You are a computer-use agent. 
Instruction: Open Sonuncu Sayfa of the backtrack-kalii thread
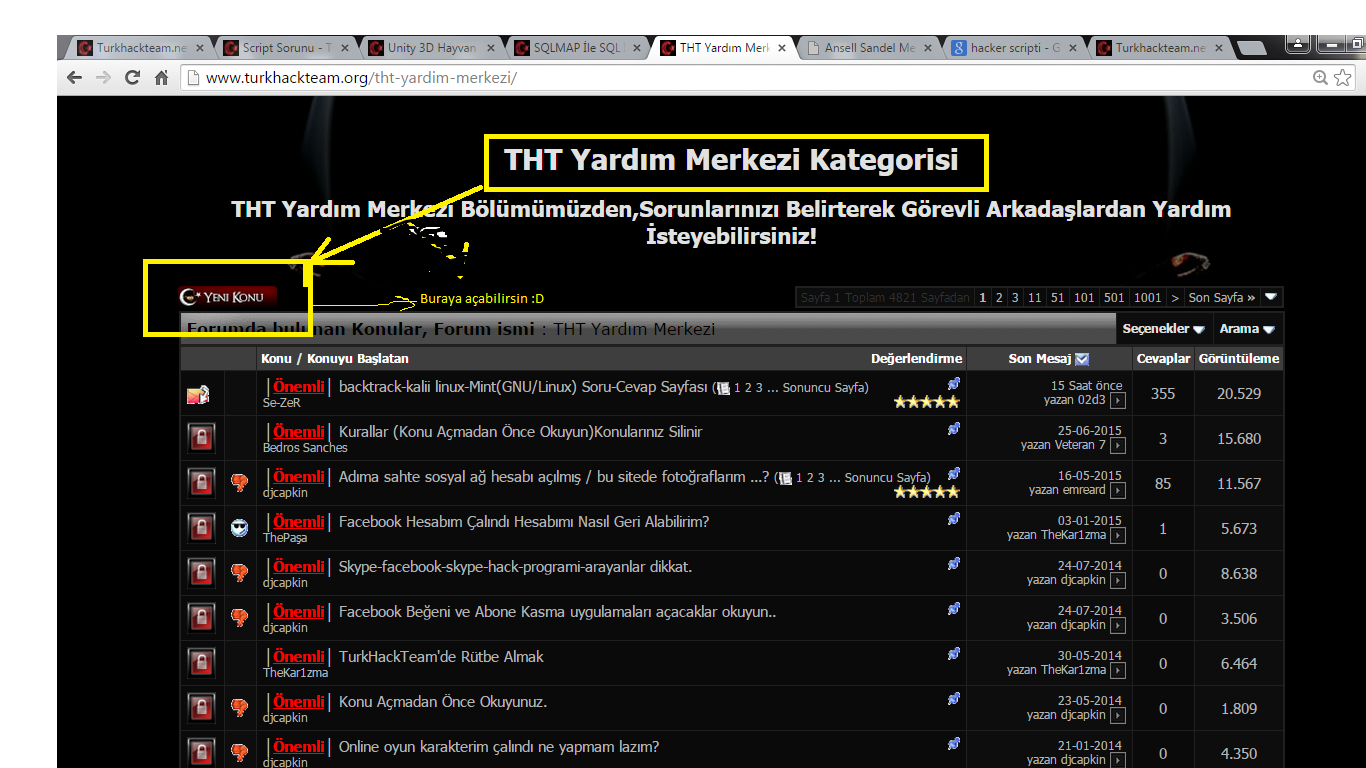(822, 388)
